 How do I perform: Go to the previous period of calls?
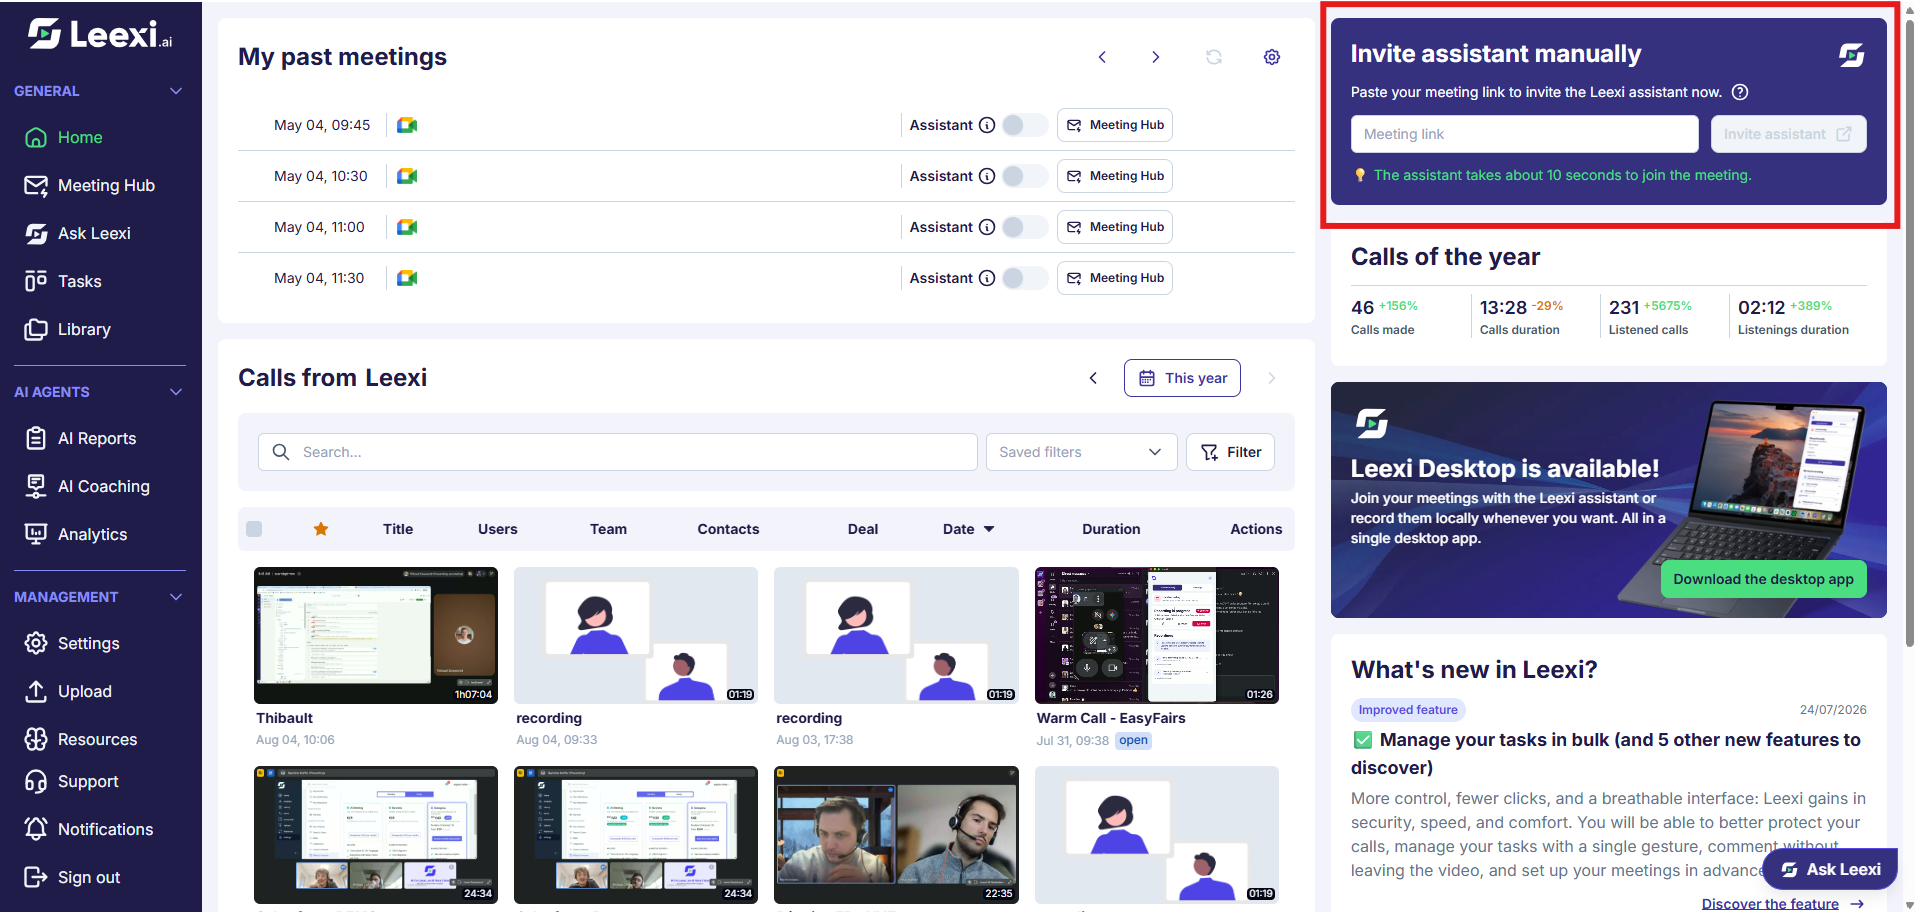[1093, 378]
